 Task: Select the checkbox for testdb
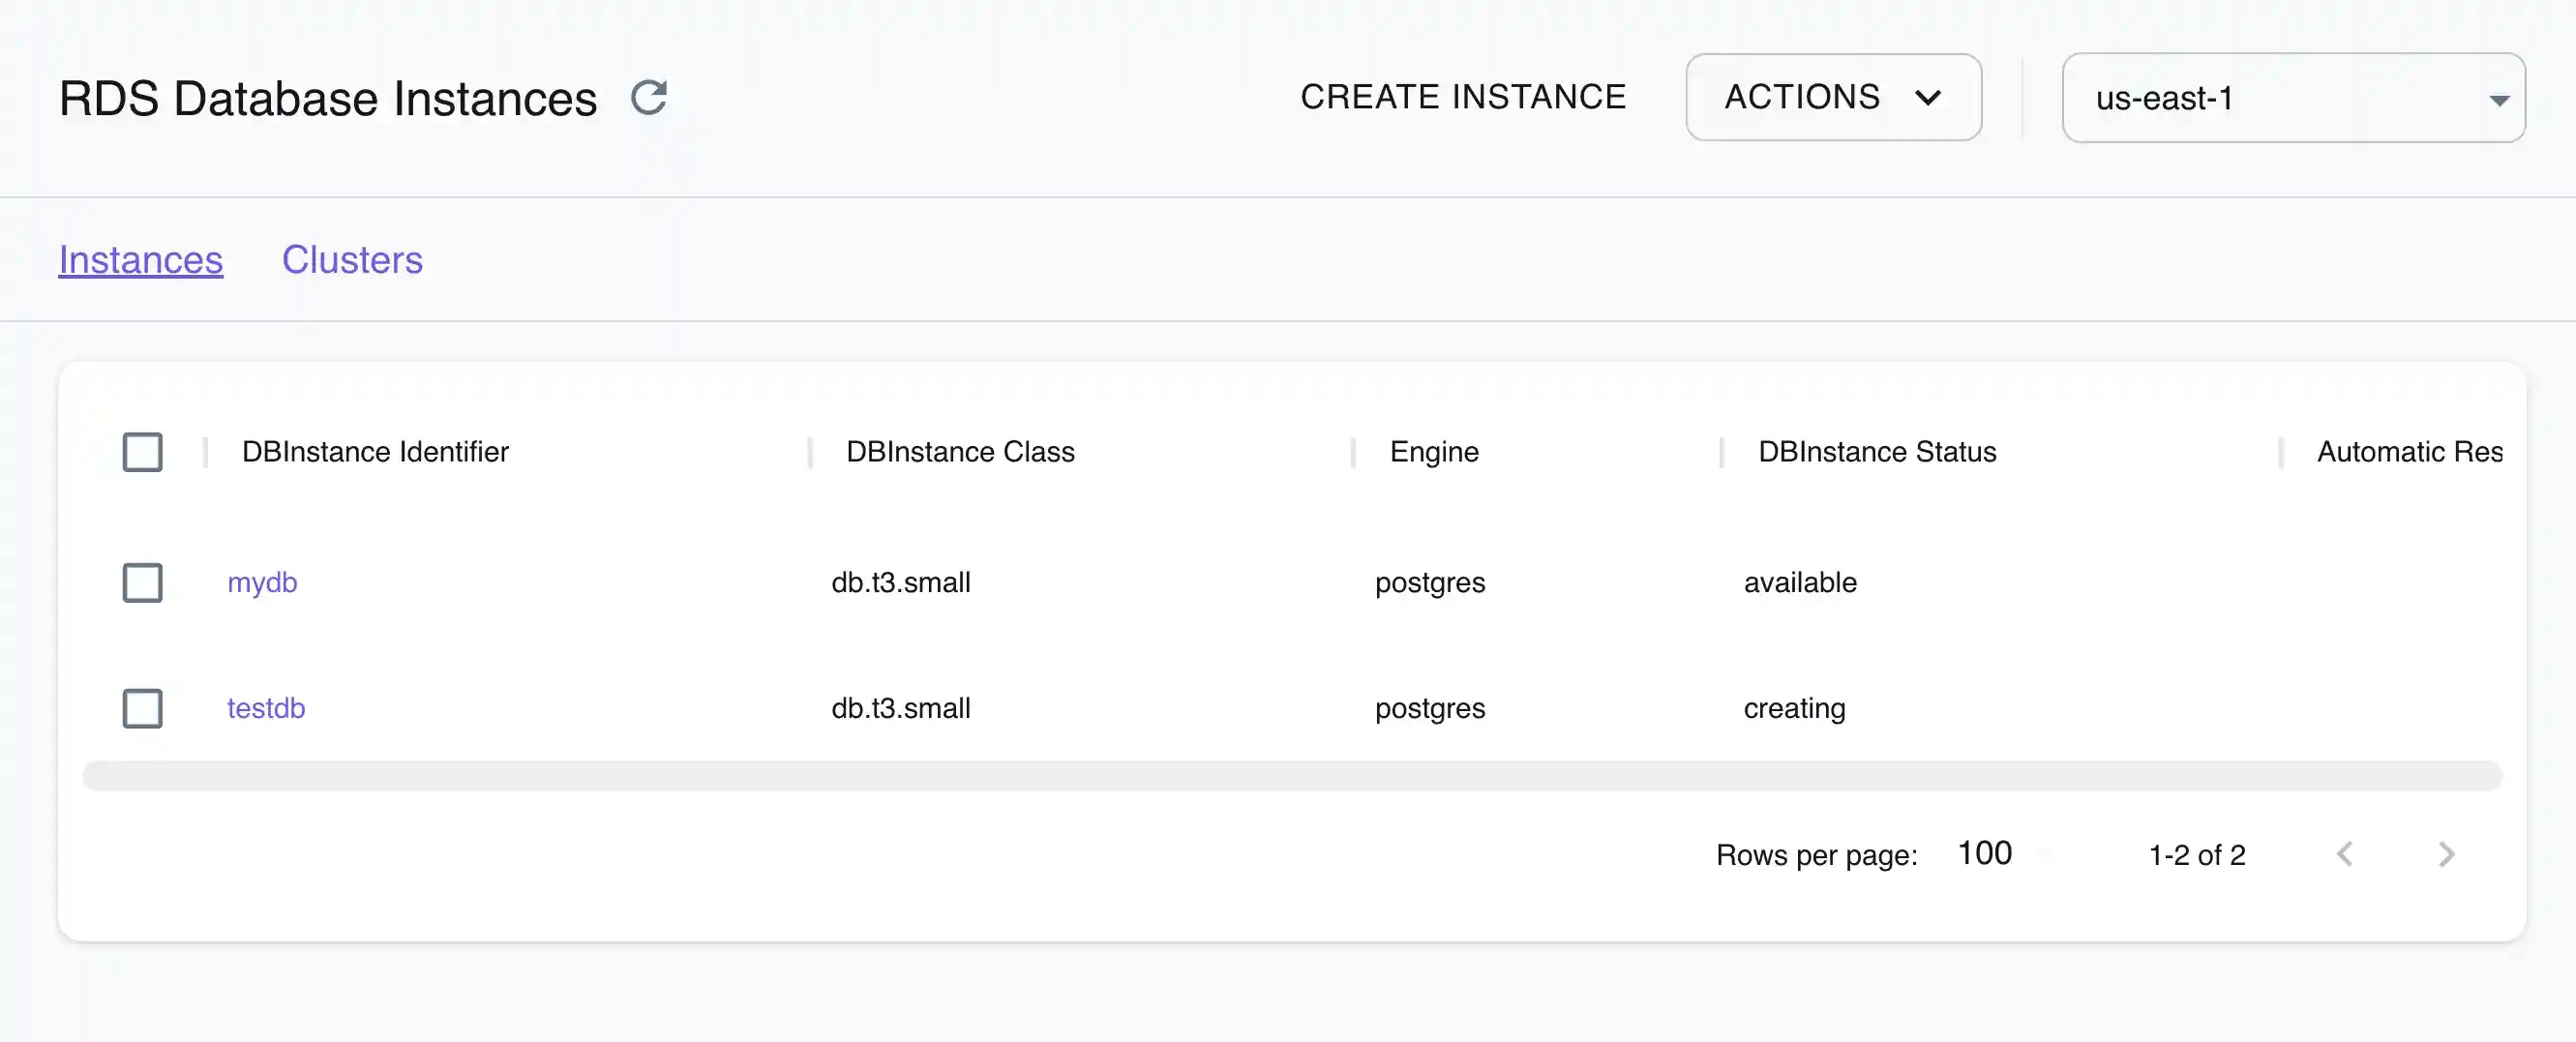coord(143,709)
